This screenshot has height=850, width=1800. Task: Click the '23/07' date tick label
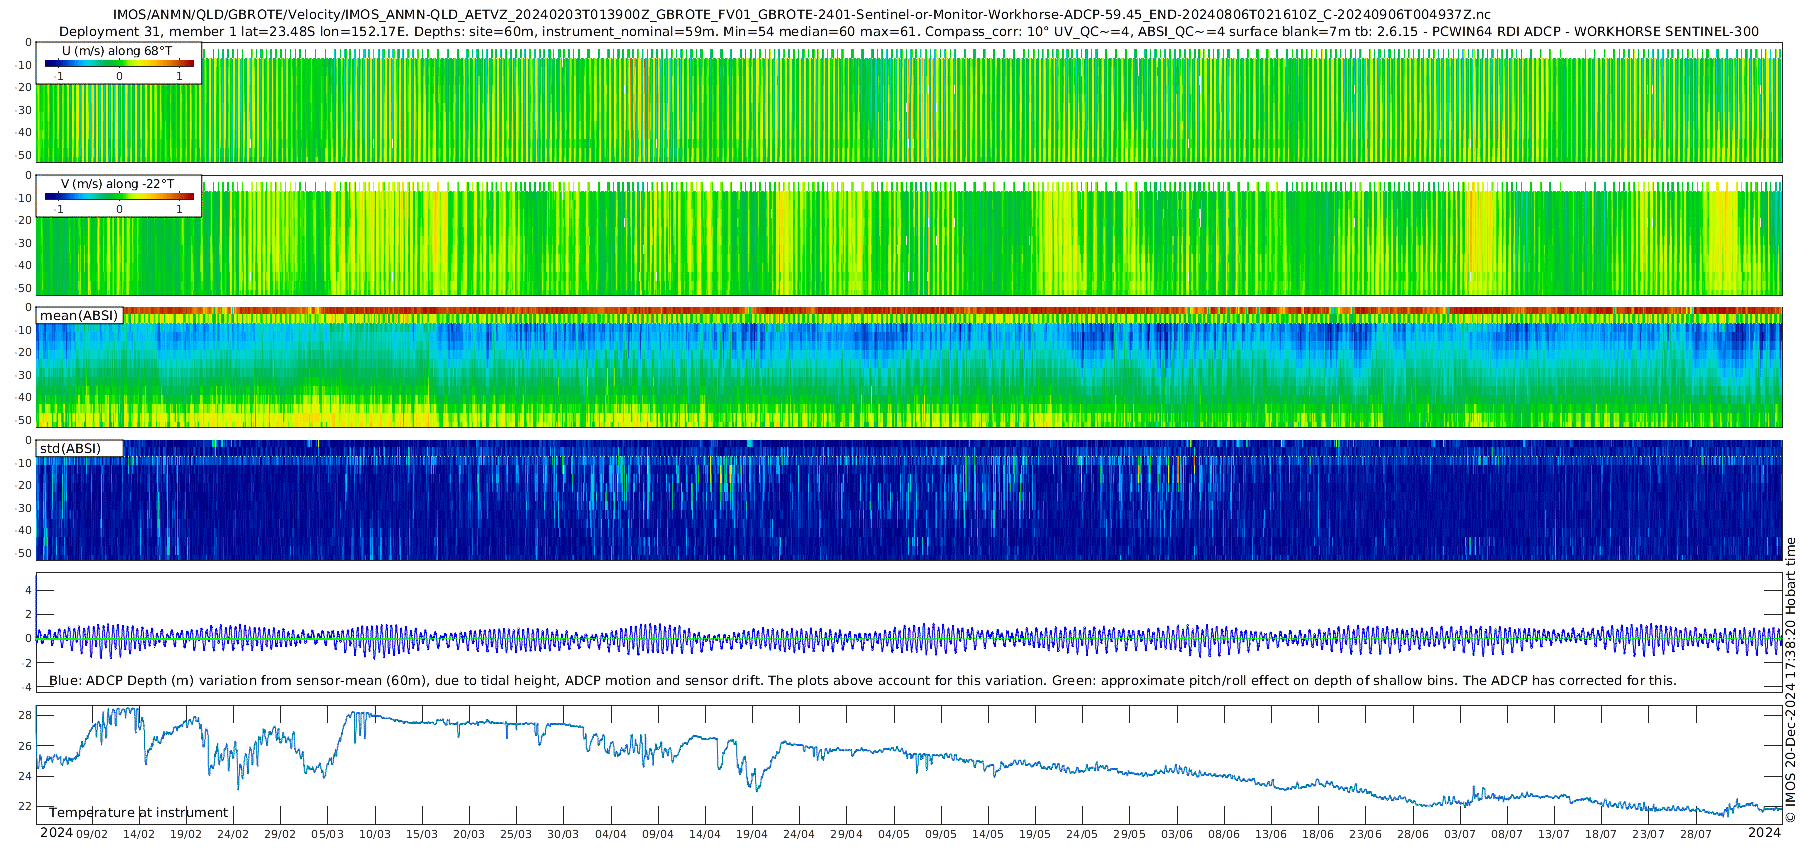[1649, 834]
